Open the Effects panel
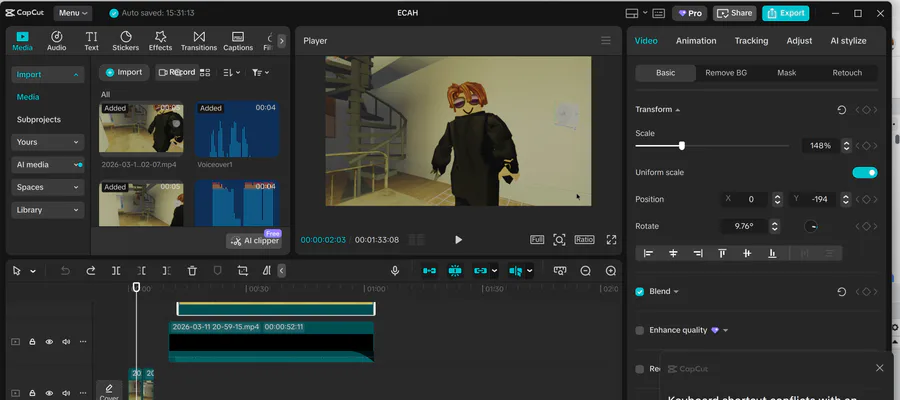Screen dimensions: 900x400 (x=160, y=41)
